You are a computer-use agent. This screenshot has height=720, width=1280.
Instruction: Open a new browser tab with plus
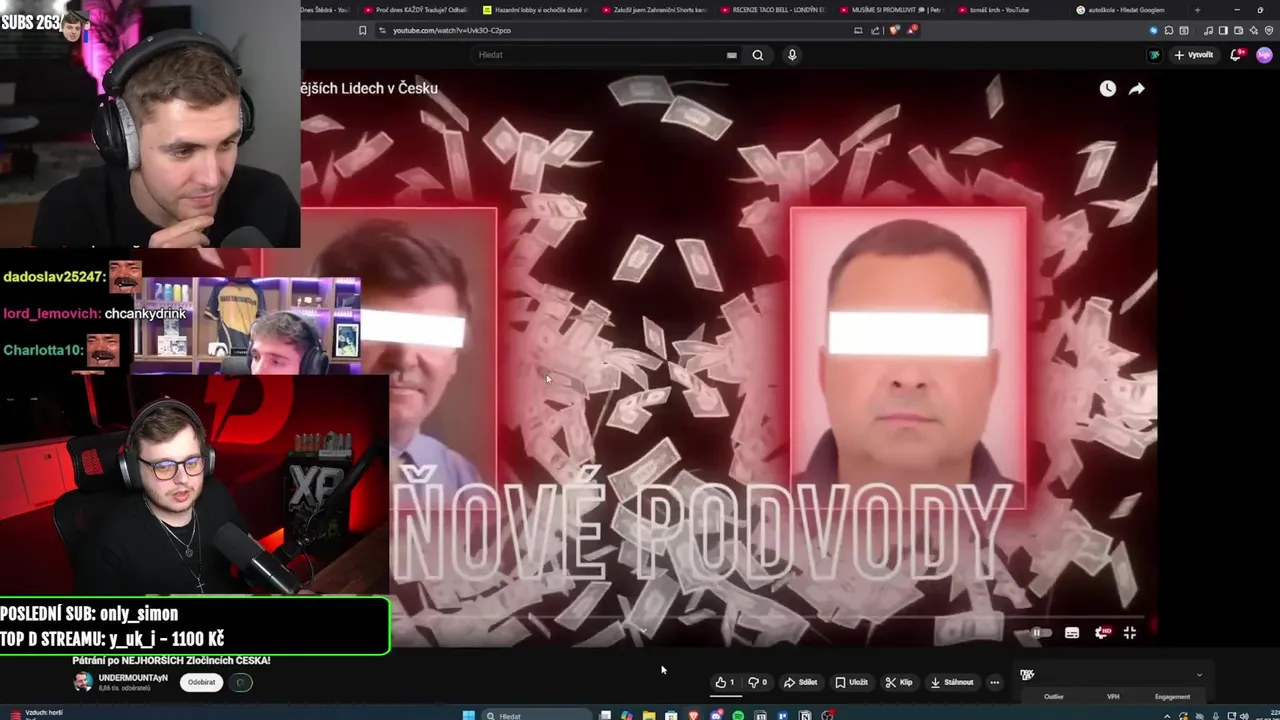tap(1197, 10)
